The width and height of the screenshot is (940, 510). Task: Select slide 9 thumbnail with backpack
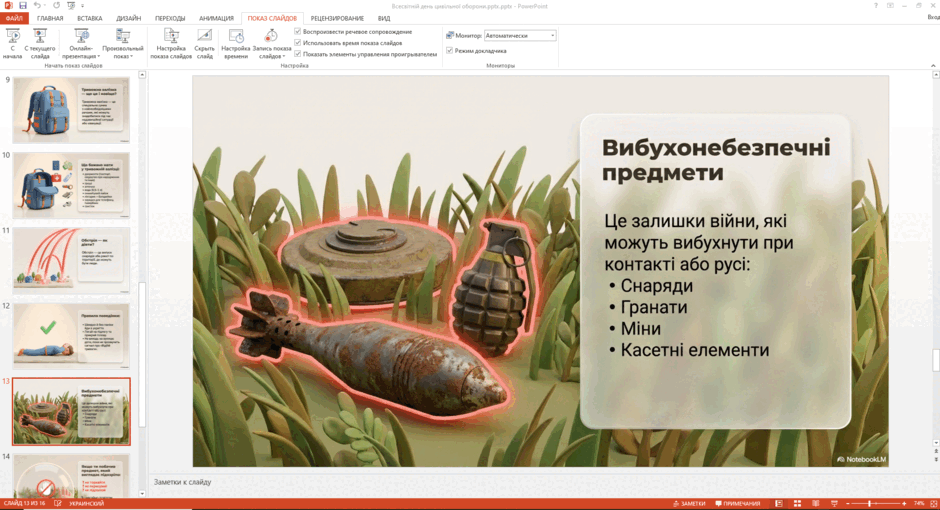[71, 110]
